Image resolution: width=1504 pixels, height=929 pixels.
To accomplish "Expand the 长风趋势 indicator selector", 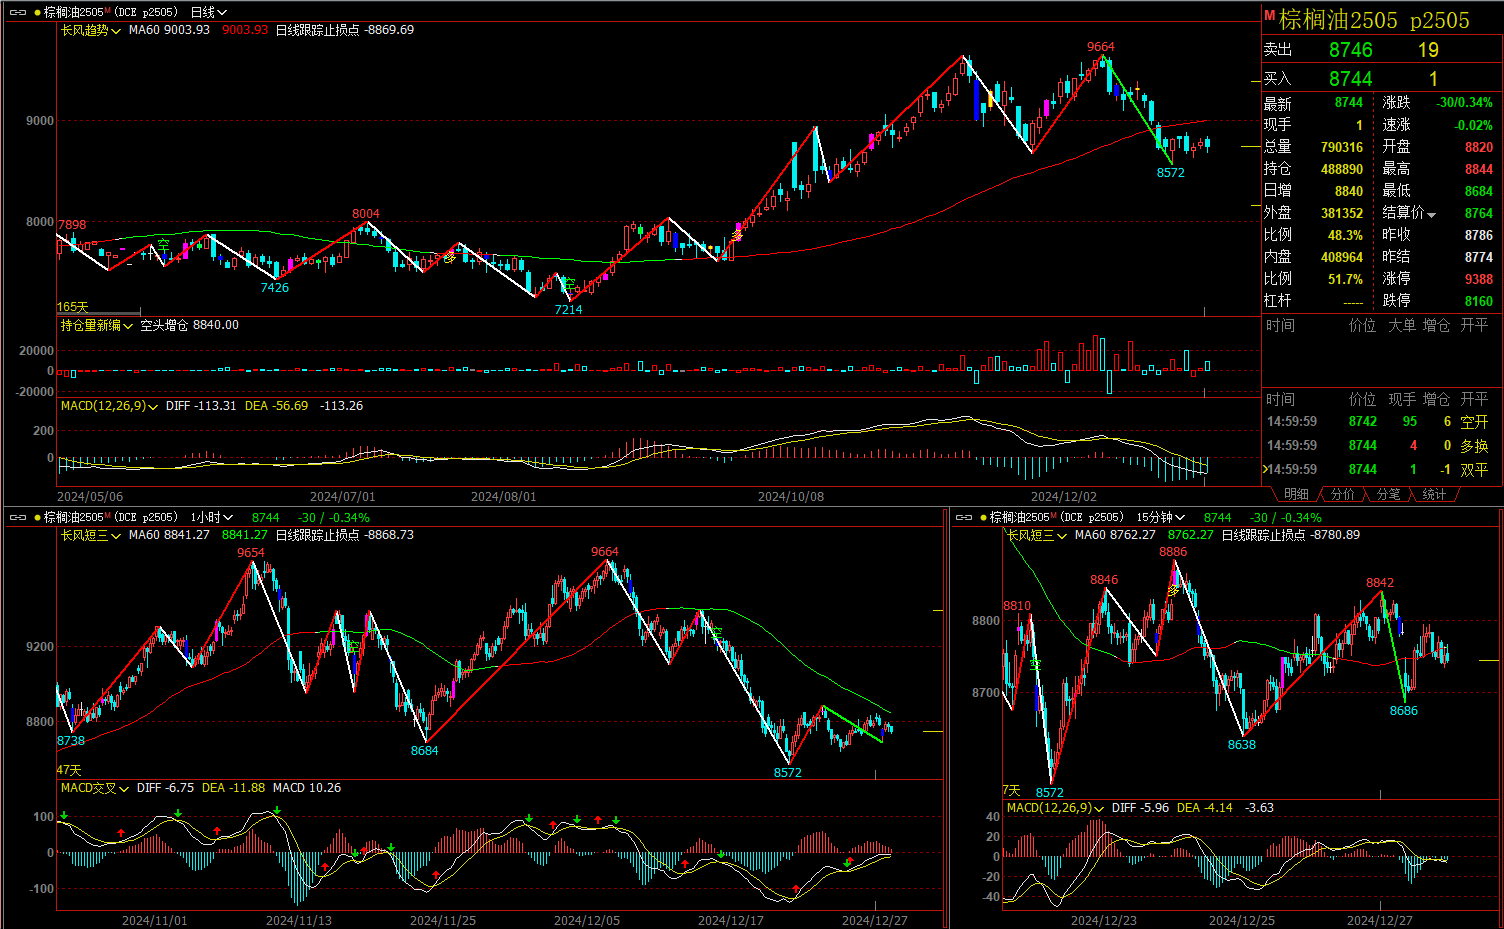I will [x=90, y=30].
